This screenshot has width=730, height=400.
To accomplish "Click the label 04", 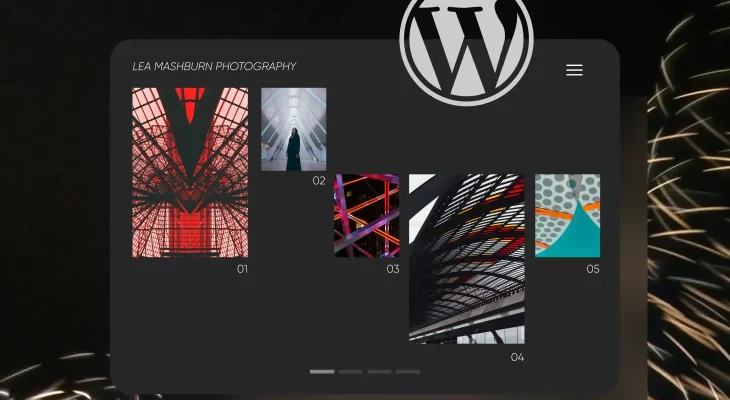I will pyautogui.click(x=517, y=357).
